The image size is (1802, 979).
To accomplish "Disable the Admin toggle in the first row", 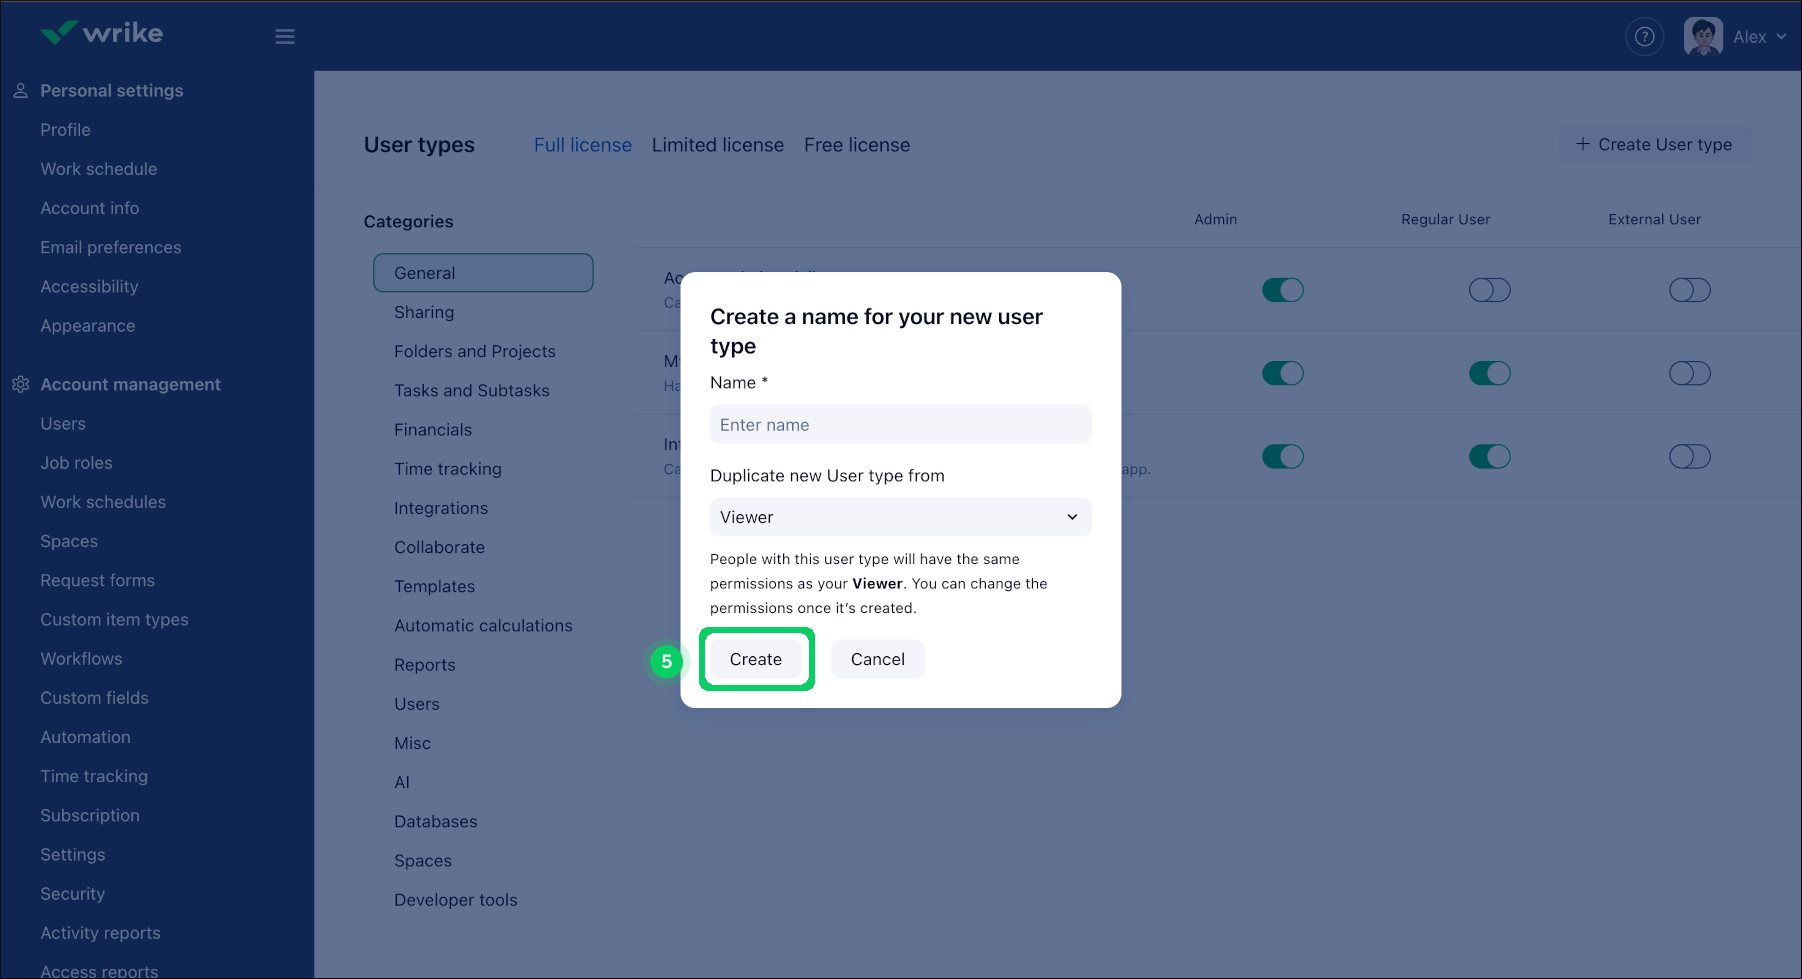I will 1283,289.
